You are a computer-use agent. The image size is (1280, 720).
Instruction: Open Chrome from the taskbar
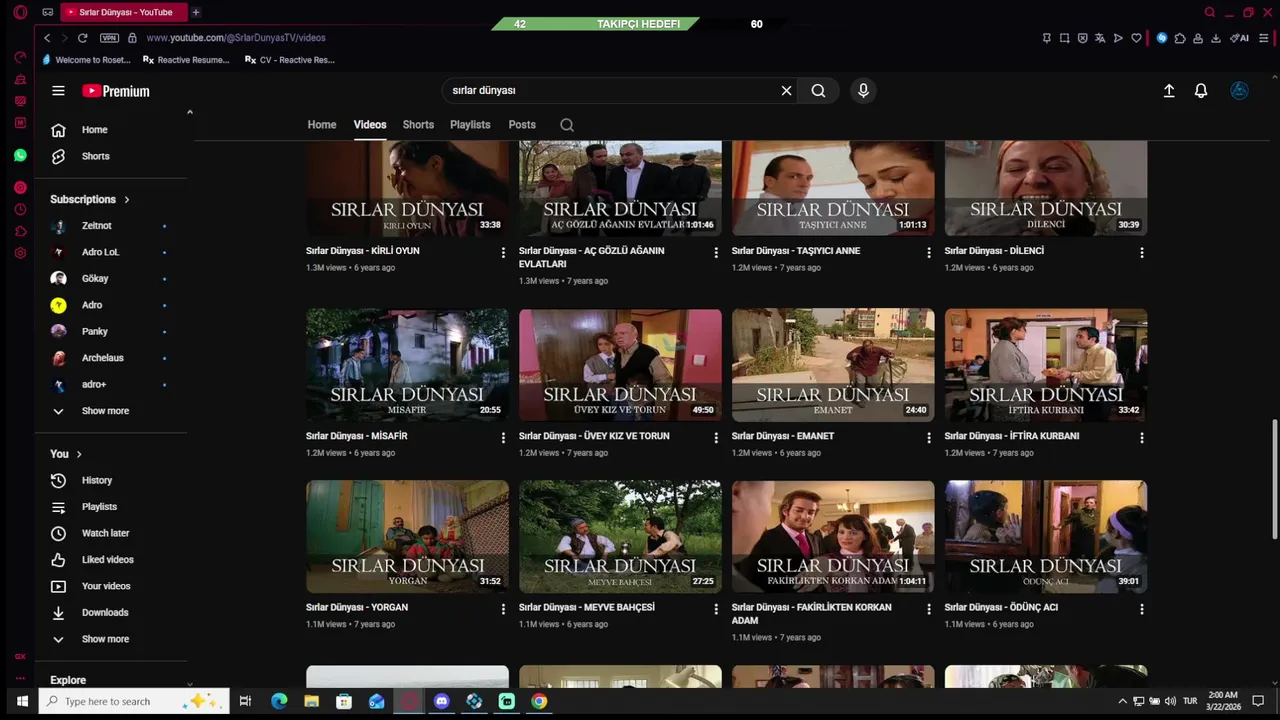pos(539,701)
